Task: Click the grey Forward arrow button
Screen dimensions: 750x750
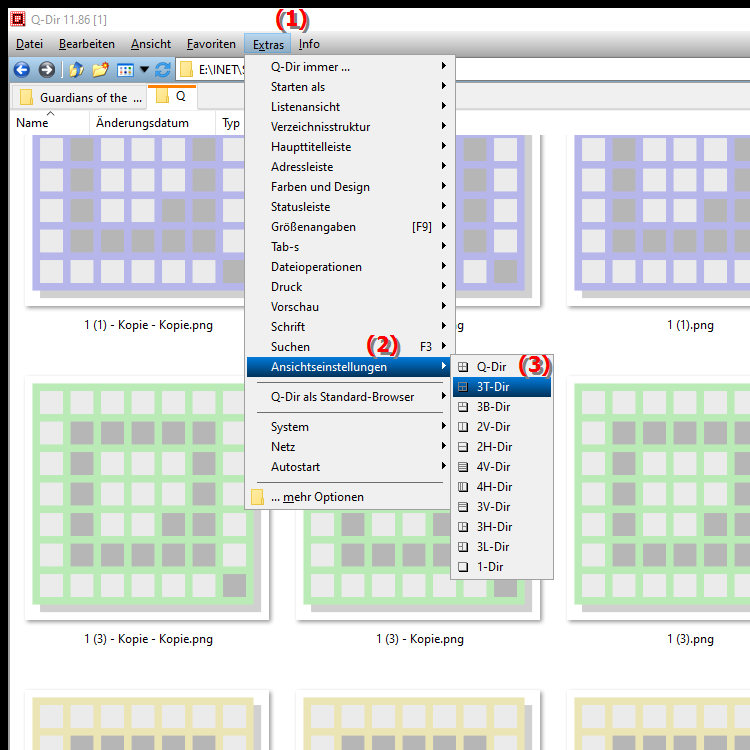Action: pos(46,70)
